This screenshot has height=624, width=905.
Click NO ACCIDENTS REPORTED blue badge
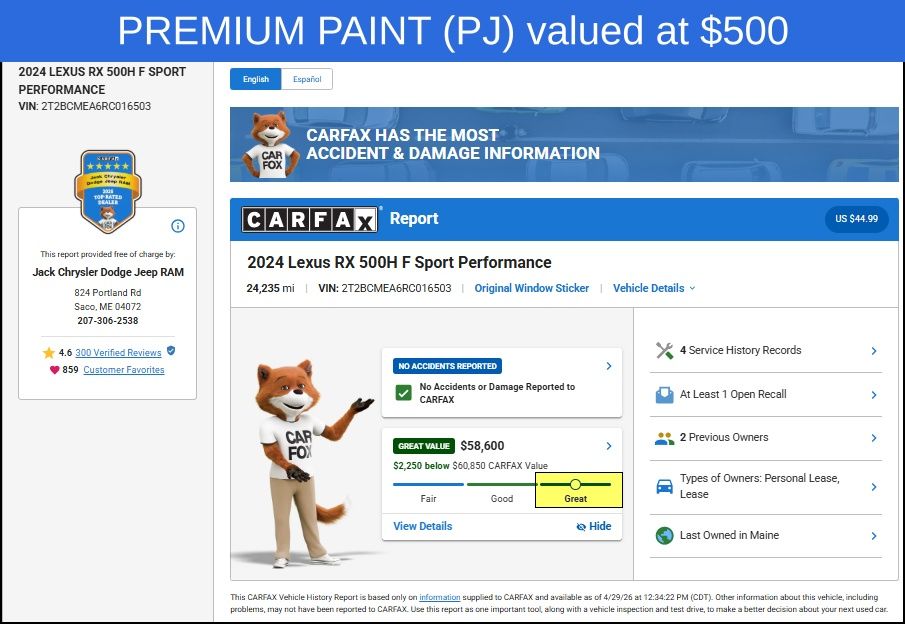click(x=447, y=366)
